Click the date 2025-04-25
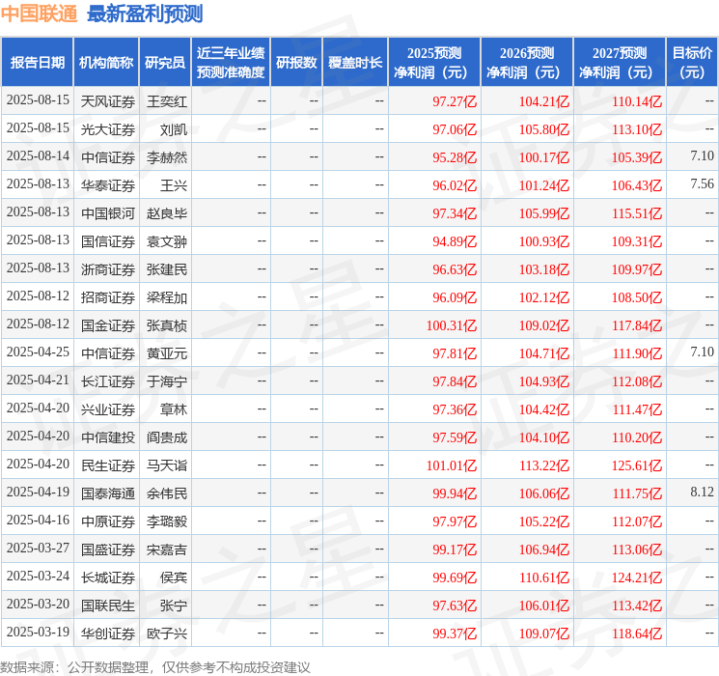719x676 pixels. click(x=38, y=352)
